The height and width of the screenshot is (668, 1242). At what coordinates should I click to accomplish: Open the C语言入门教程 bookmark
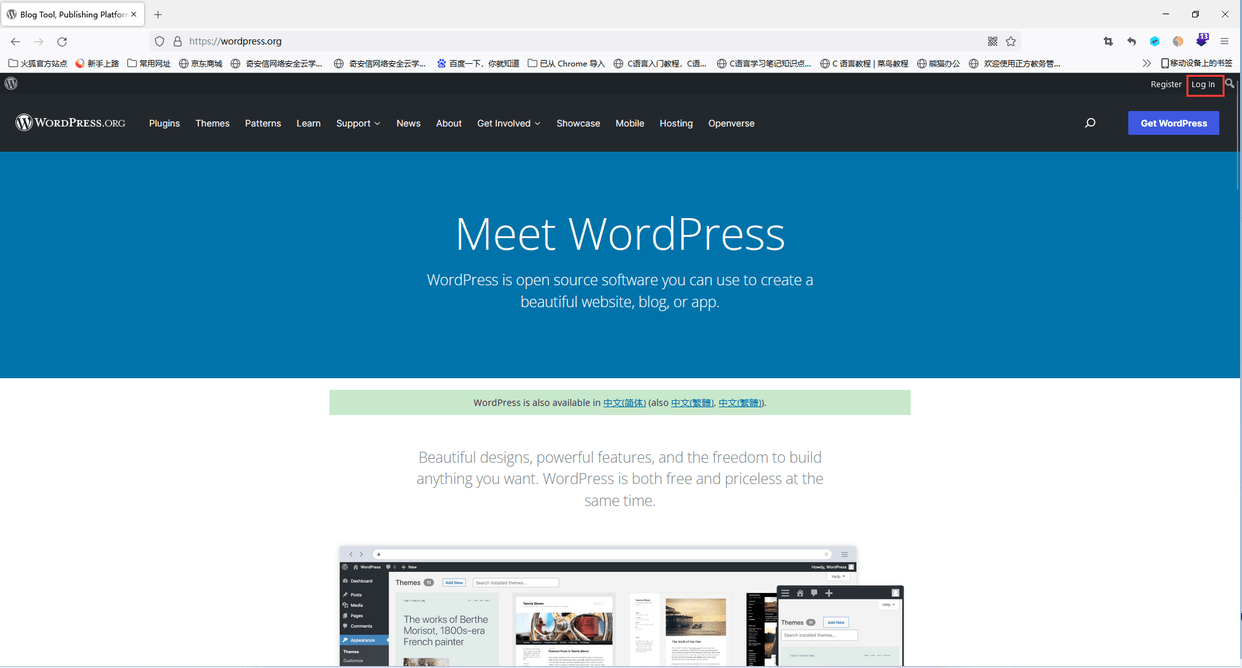(661, 63)
